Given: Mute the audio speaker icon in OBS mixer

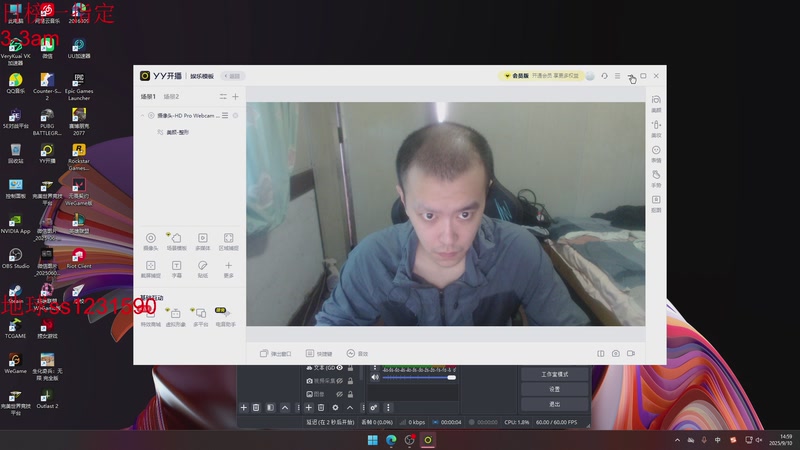Looking at the screenshot, I should [375, 378].
